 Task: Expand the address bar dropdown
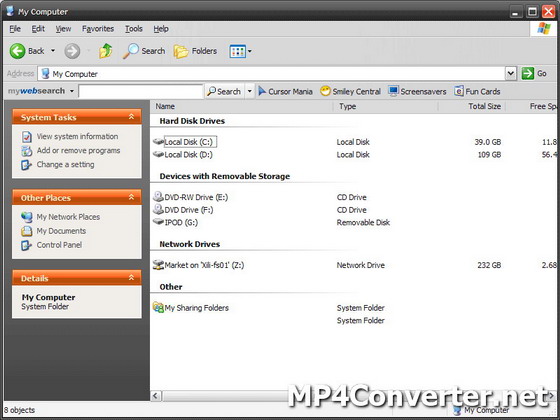(511, 74)
